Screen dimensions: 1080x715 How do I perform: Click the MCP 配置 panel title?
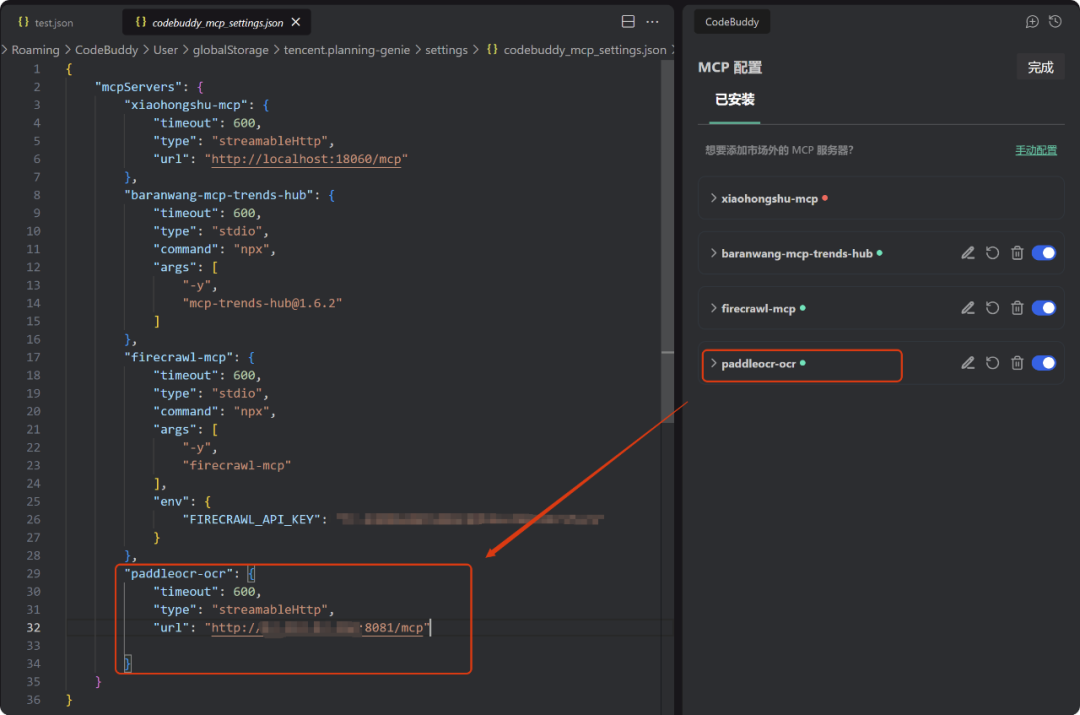(x=729, y=68)
